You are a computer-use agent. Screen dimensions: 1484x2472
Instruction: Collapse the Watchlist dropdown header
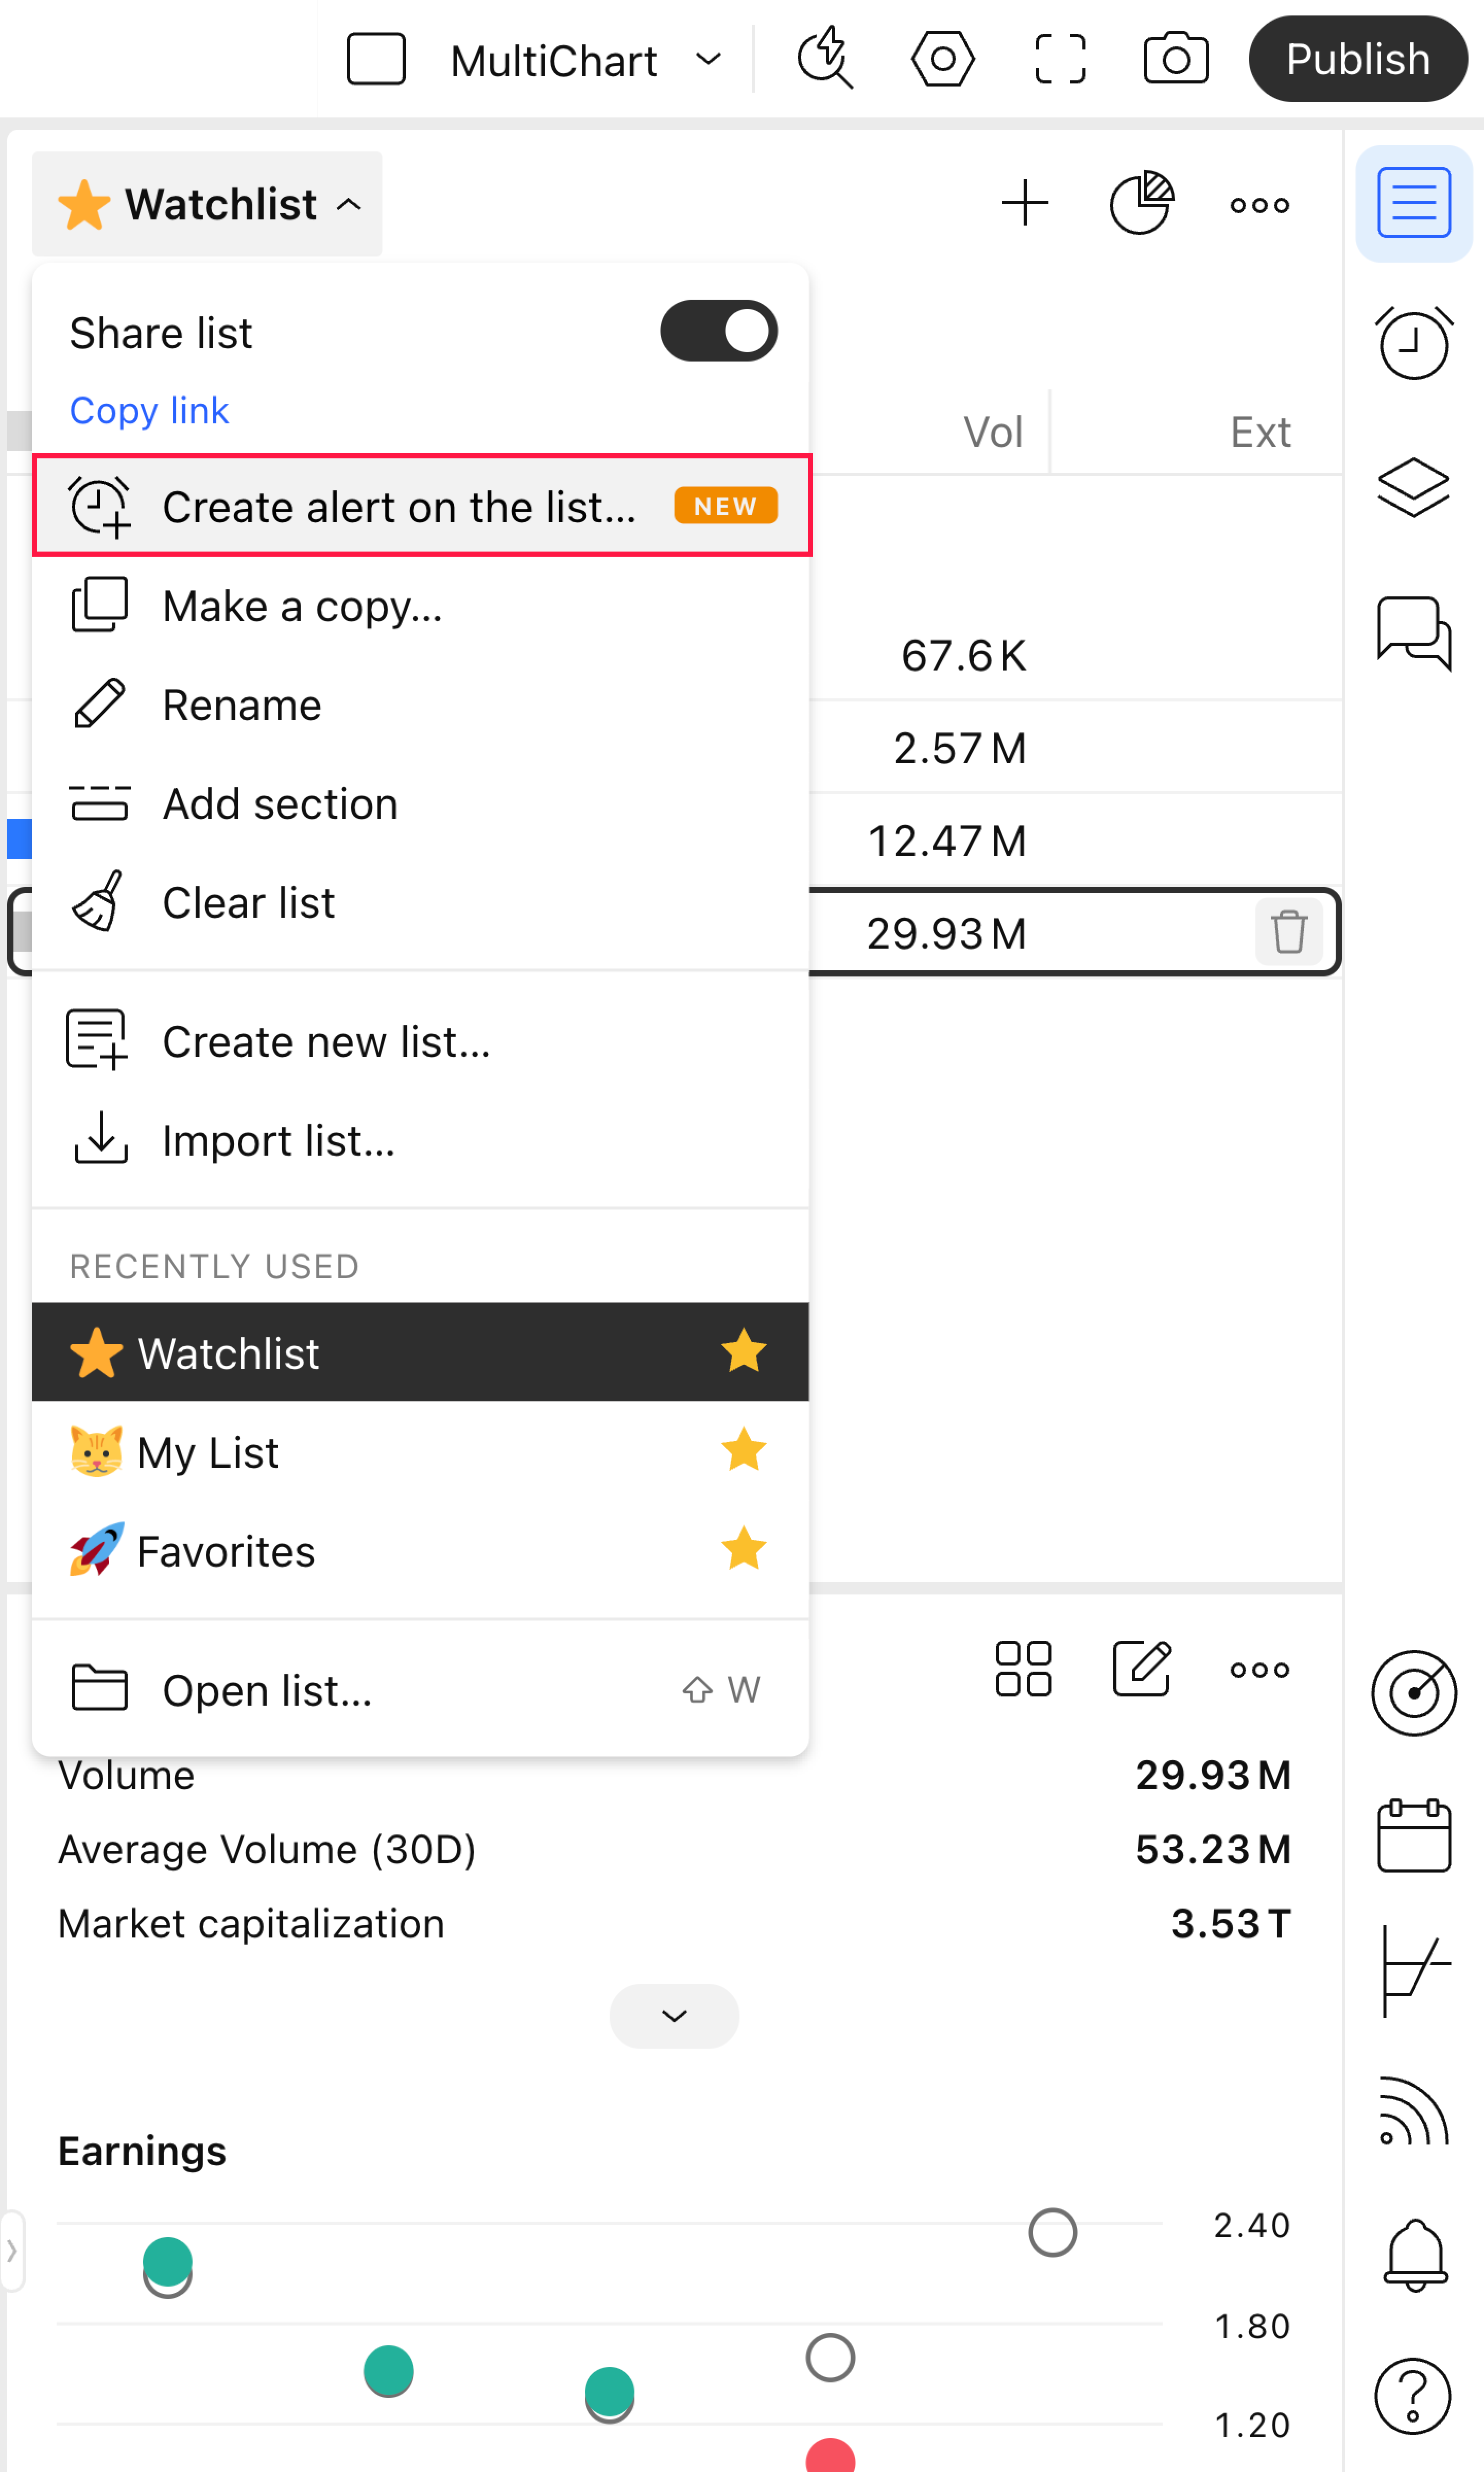(x=208, y=204)
